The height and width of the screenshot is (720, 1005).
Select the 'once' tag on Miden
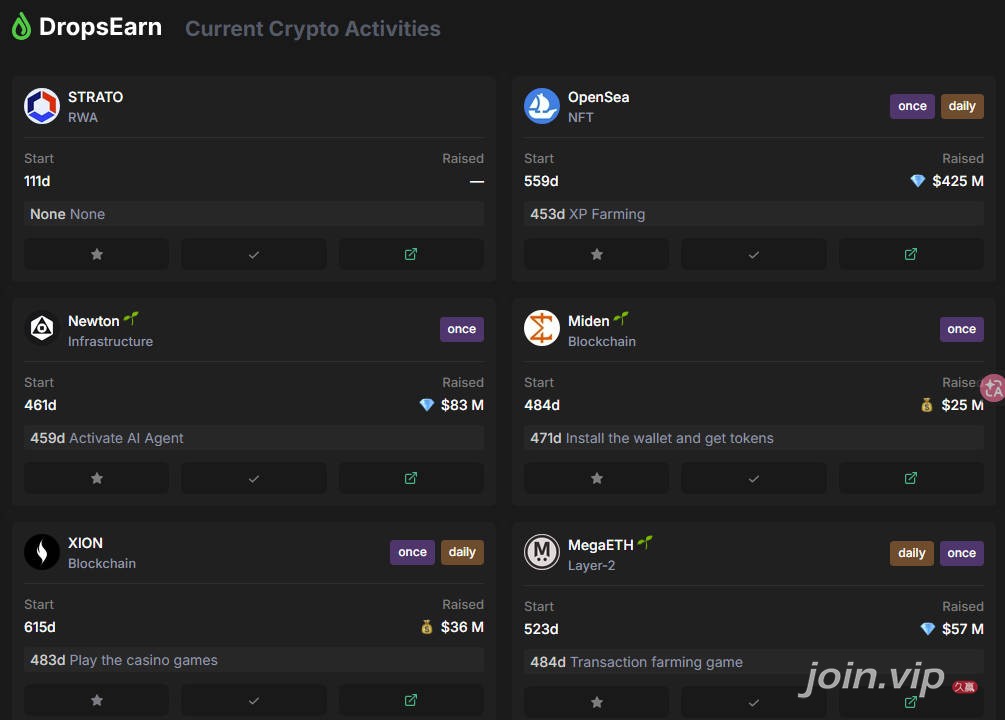point(961,329)
